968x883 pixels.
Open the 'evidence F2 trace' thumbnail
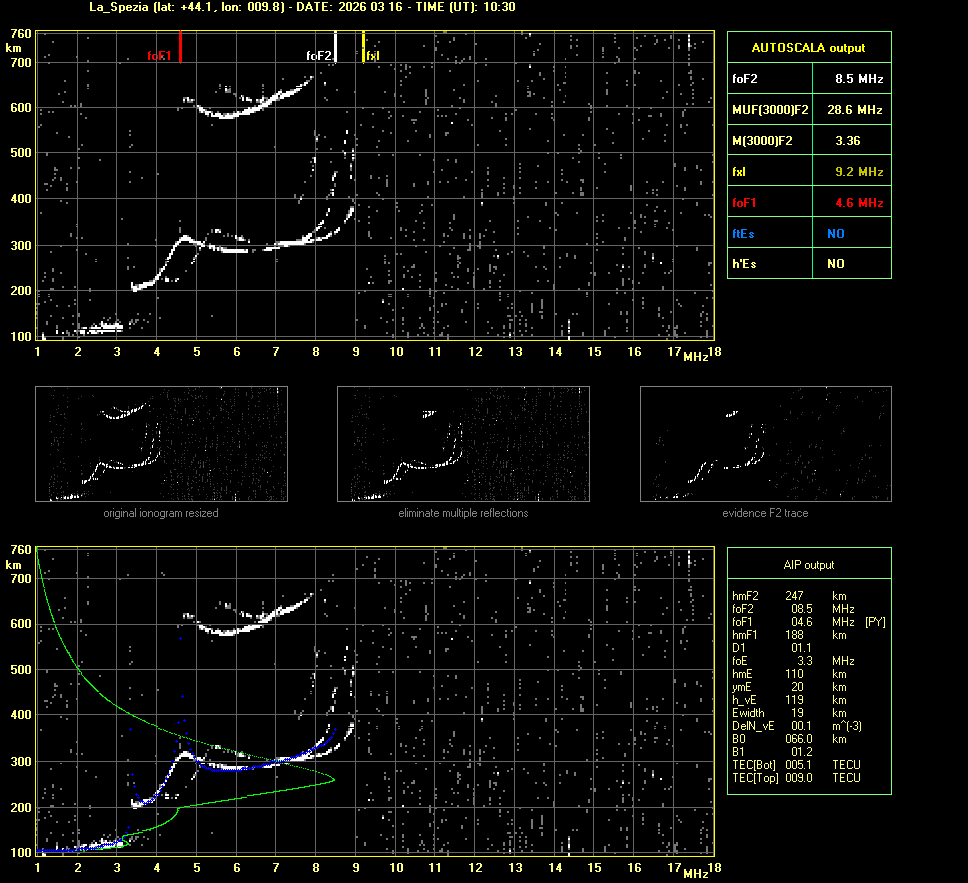pos(765,444)
